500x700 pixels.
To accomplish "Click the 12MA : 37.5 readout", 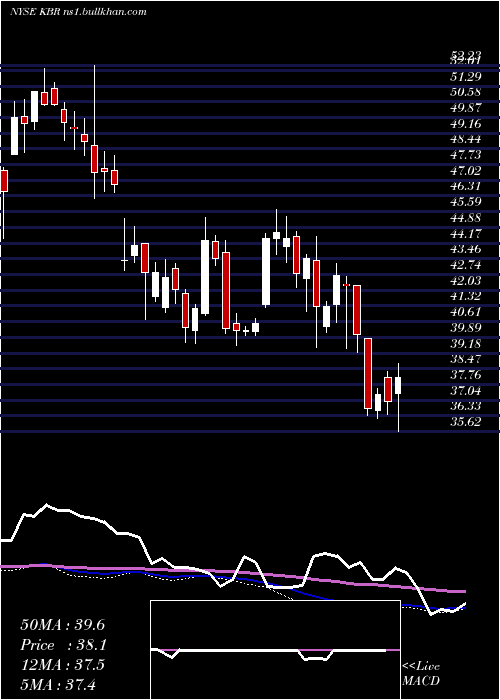I will point(62,665).
